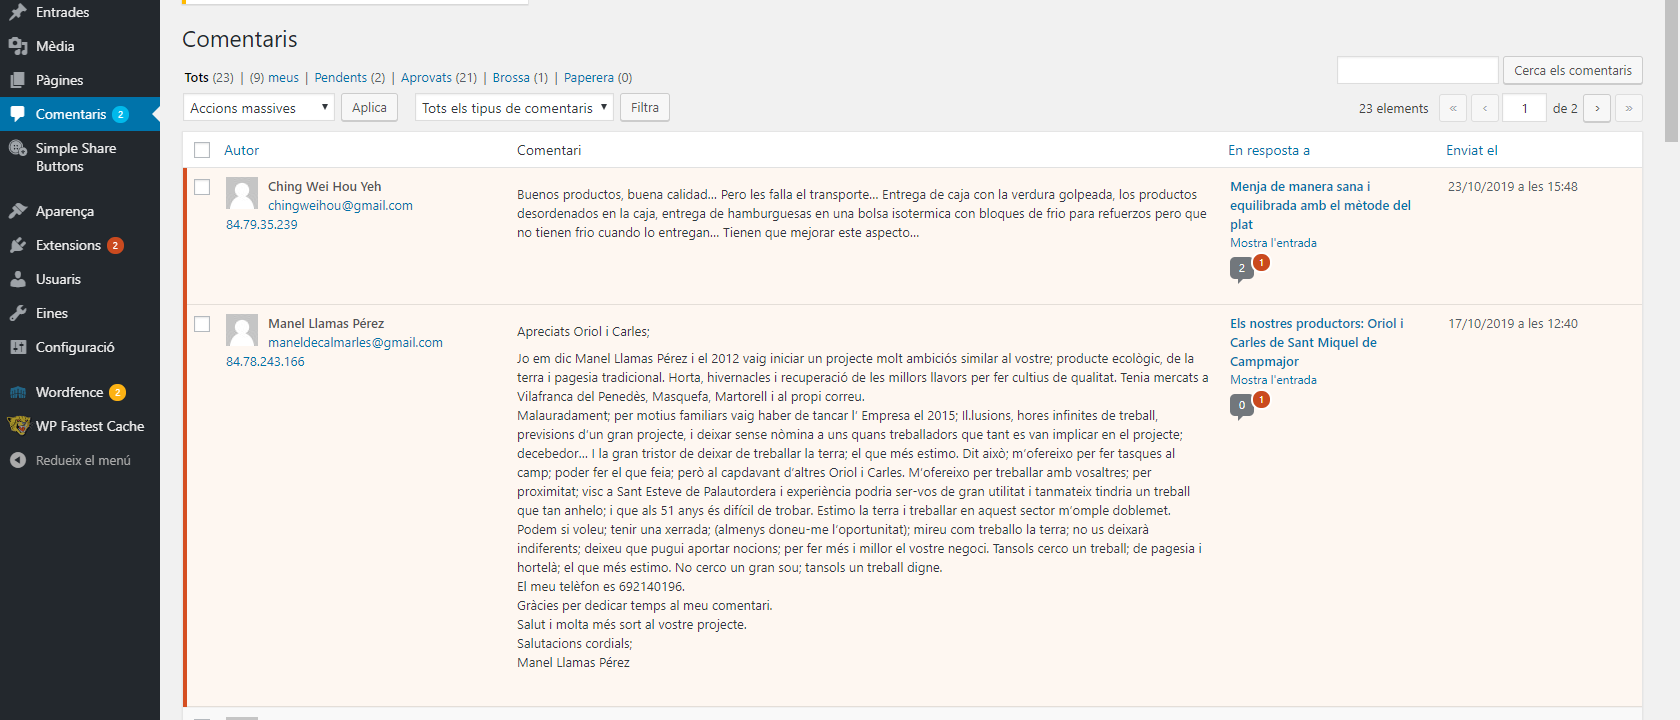Screen dimensions: 1680x720
Task: Click the Entrades pin icon
Action: point(18,12)
